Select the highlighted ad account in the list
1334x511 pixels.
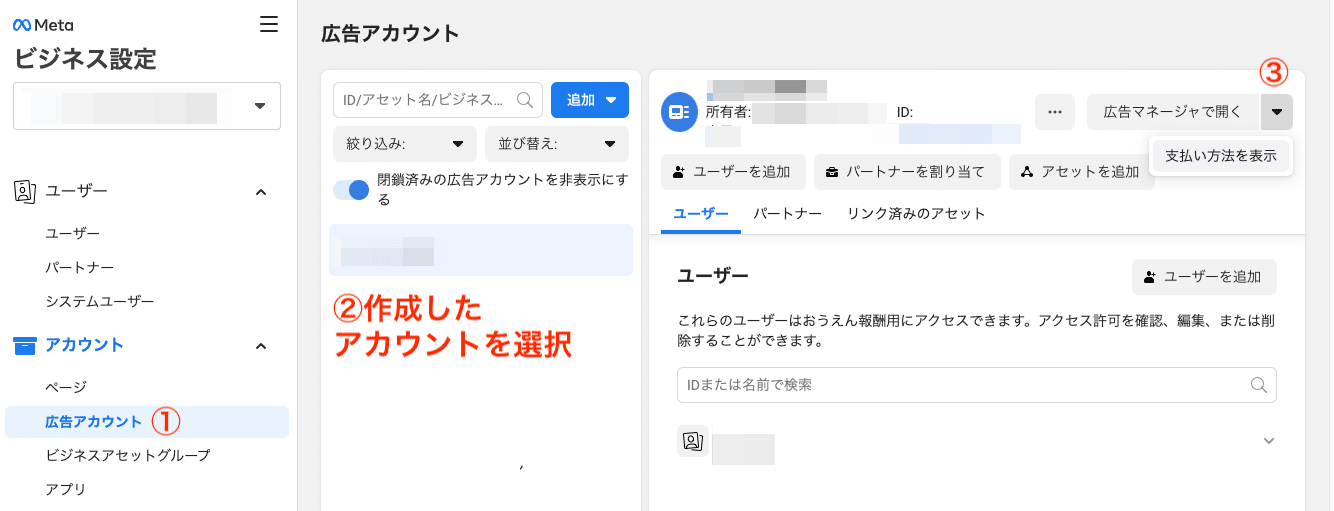(x=481, y=250)
